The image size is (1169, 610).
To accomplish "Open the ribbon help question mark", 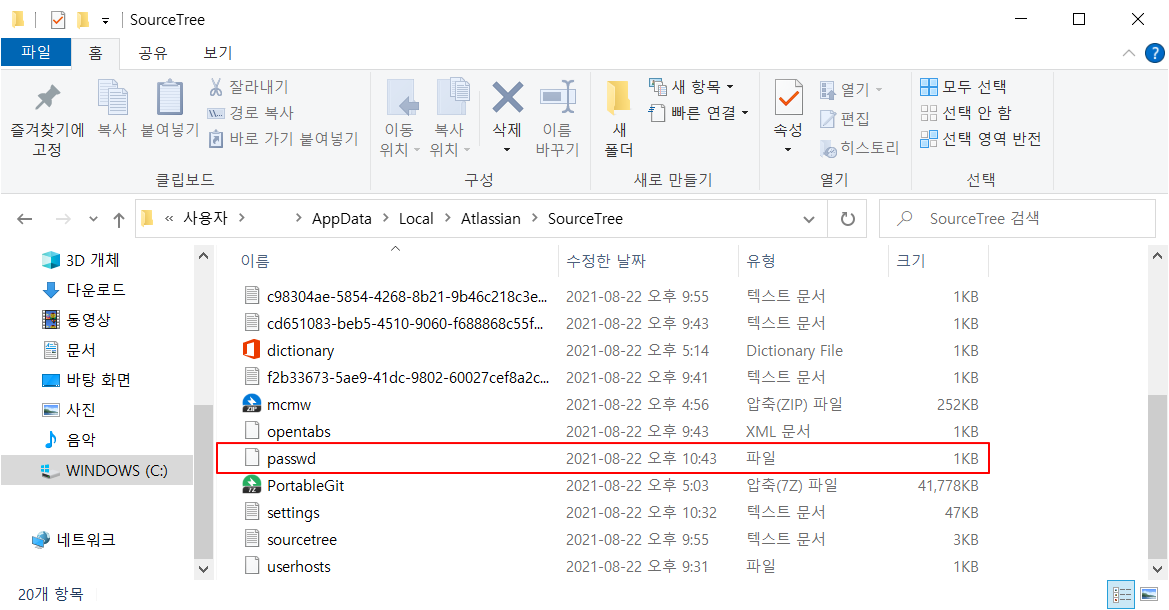I will [1154, 53].
